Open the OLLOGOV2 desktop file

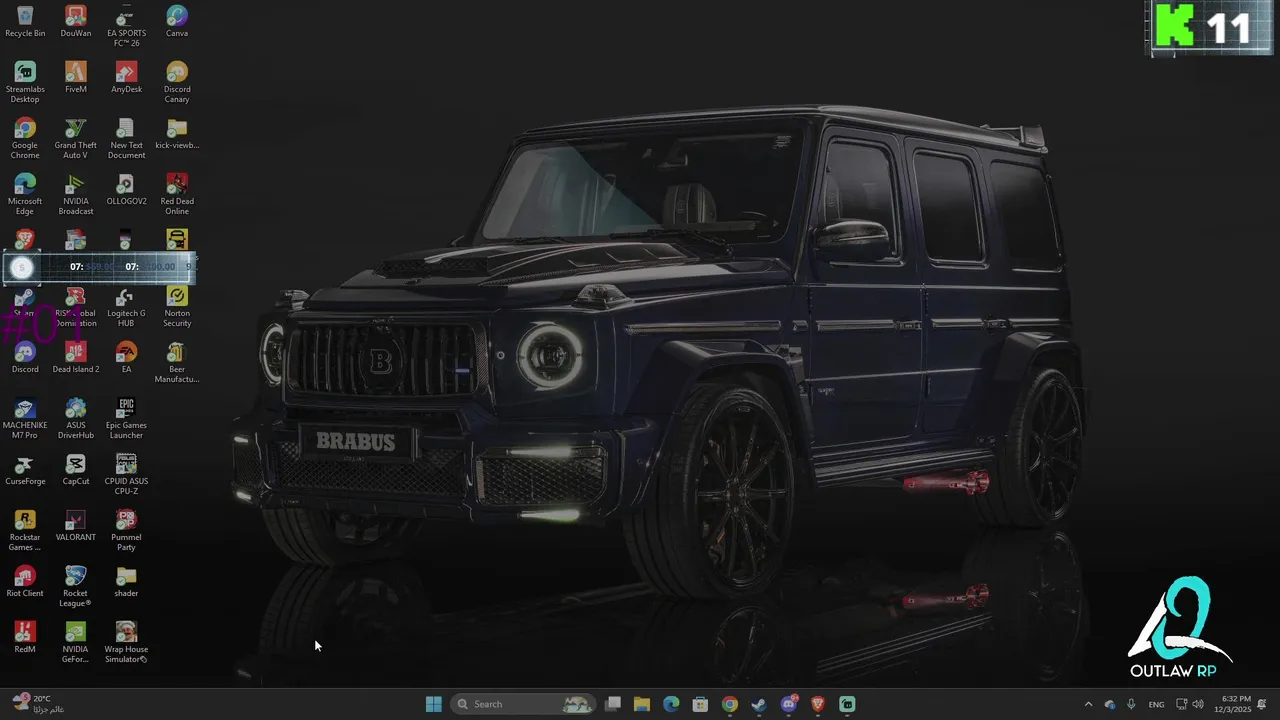pyautogui.click(x=126, y=190)
